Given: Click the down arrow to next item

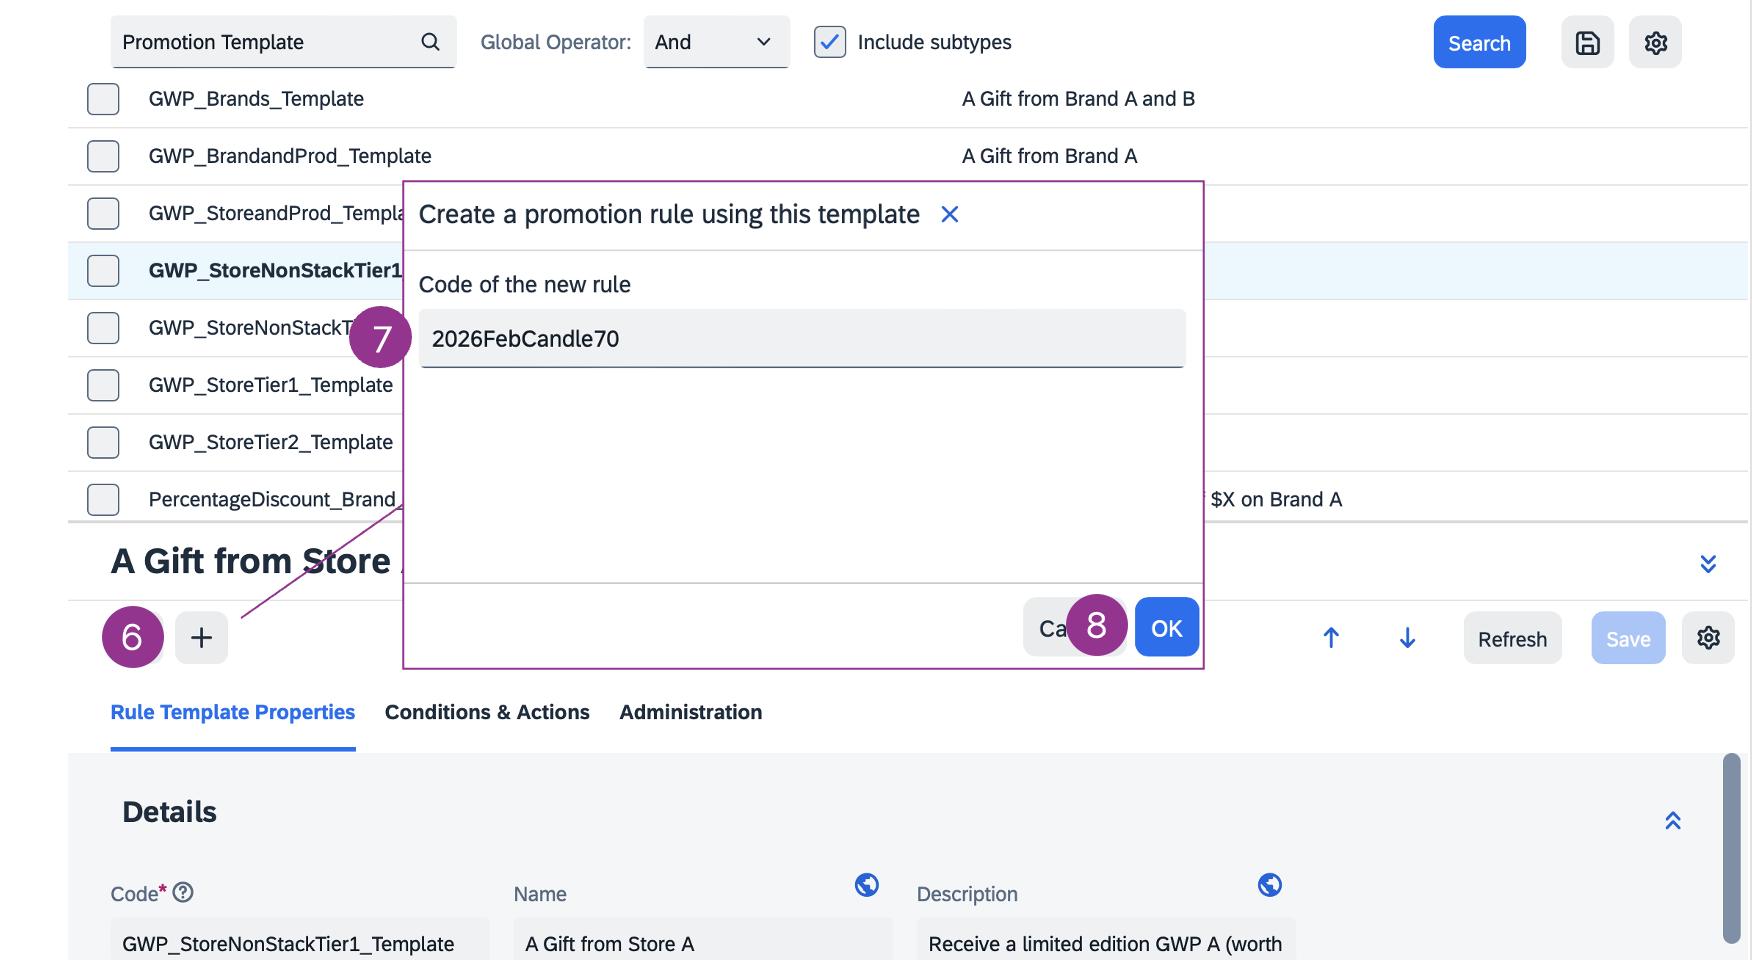Looking at the screenshot, I should tap(1407, 638).
